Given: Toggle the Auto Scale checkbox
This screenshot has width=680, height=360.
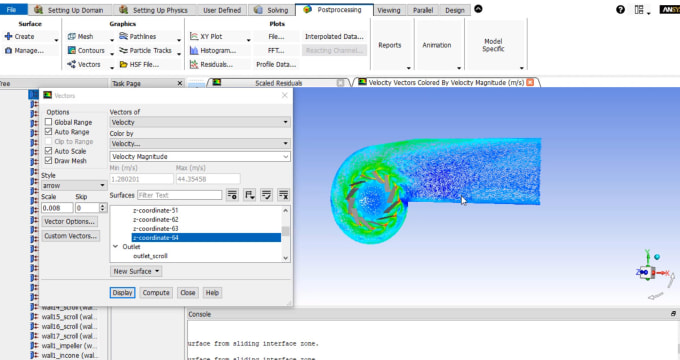Looking at the screenshot, I should [49, 151].
